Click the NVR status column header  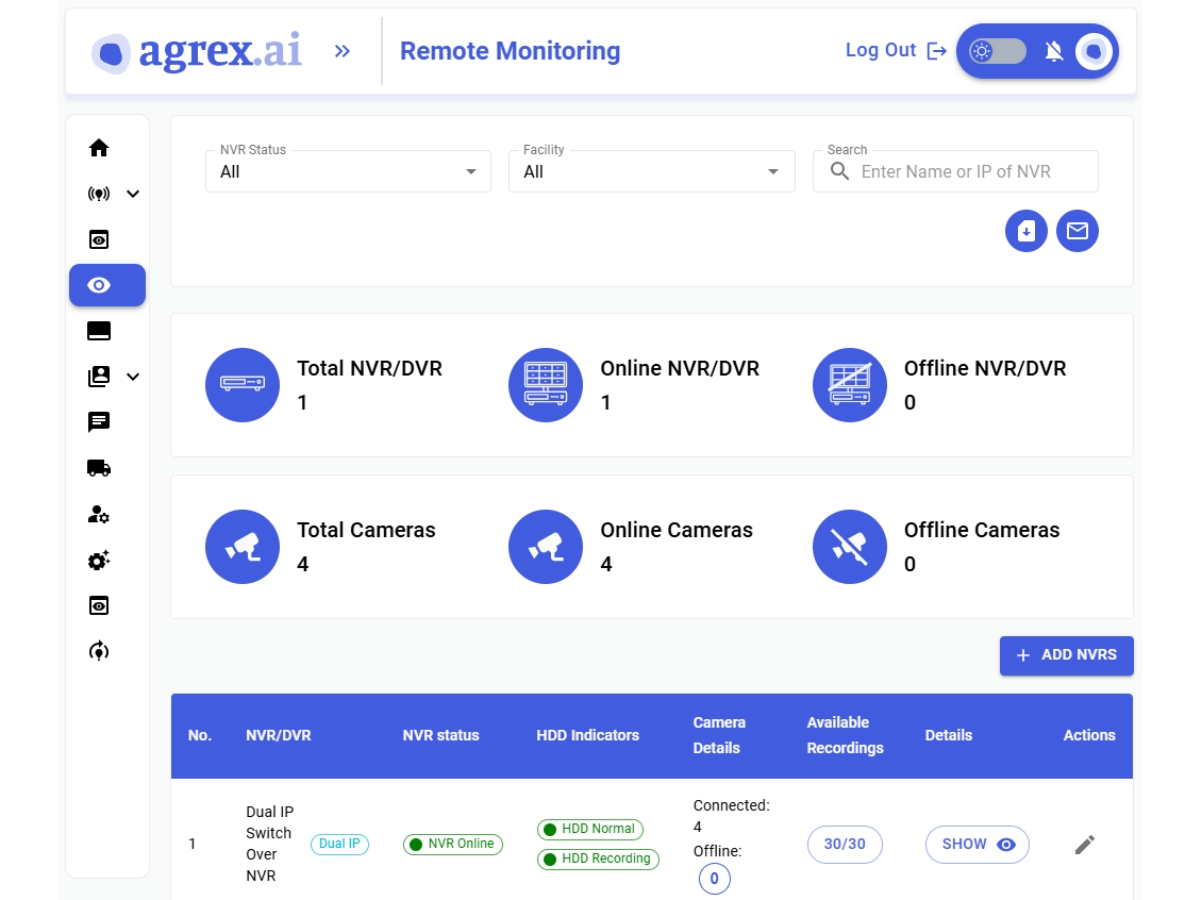(441, 735)
